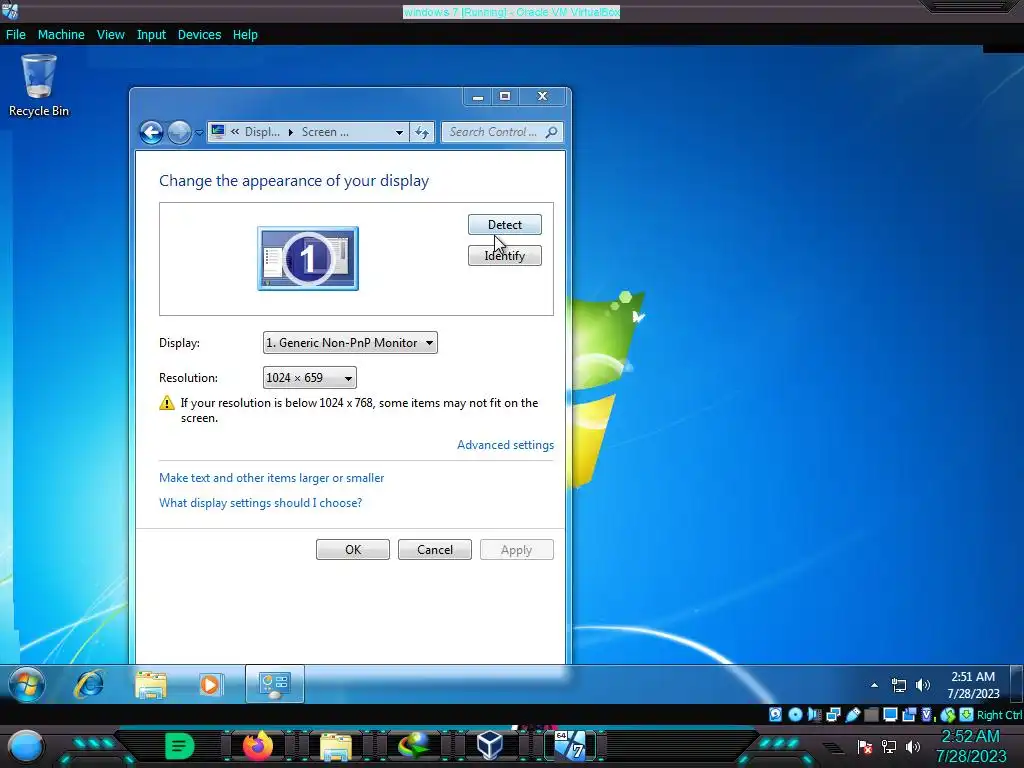The image size is (1024, 768).
Task: Click the VirtualBox optical disc icon
Action: click(795, 714)
